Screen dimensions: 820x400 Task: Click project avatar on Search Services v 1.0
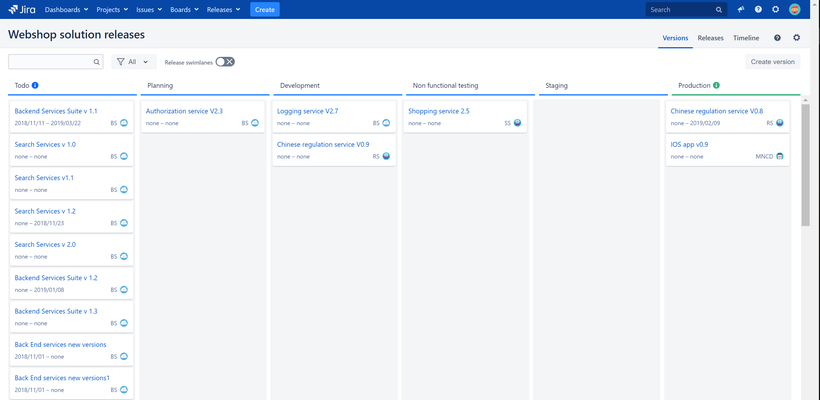pos(124,156)
